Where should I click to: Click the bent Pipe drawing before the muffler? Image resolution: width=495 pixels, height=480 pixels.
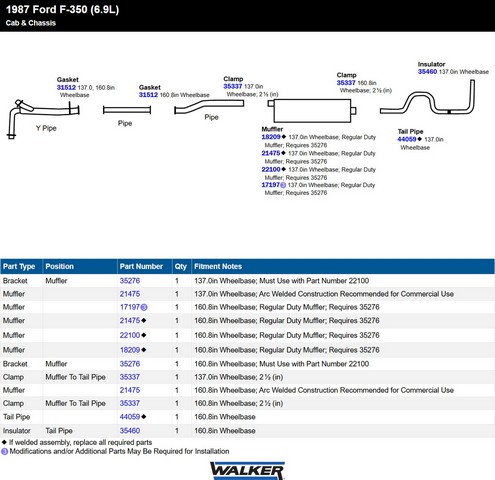pyautogui.click(x=209, y=107)
